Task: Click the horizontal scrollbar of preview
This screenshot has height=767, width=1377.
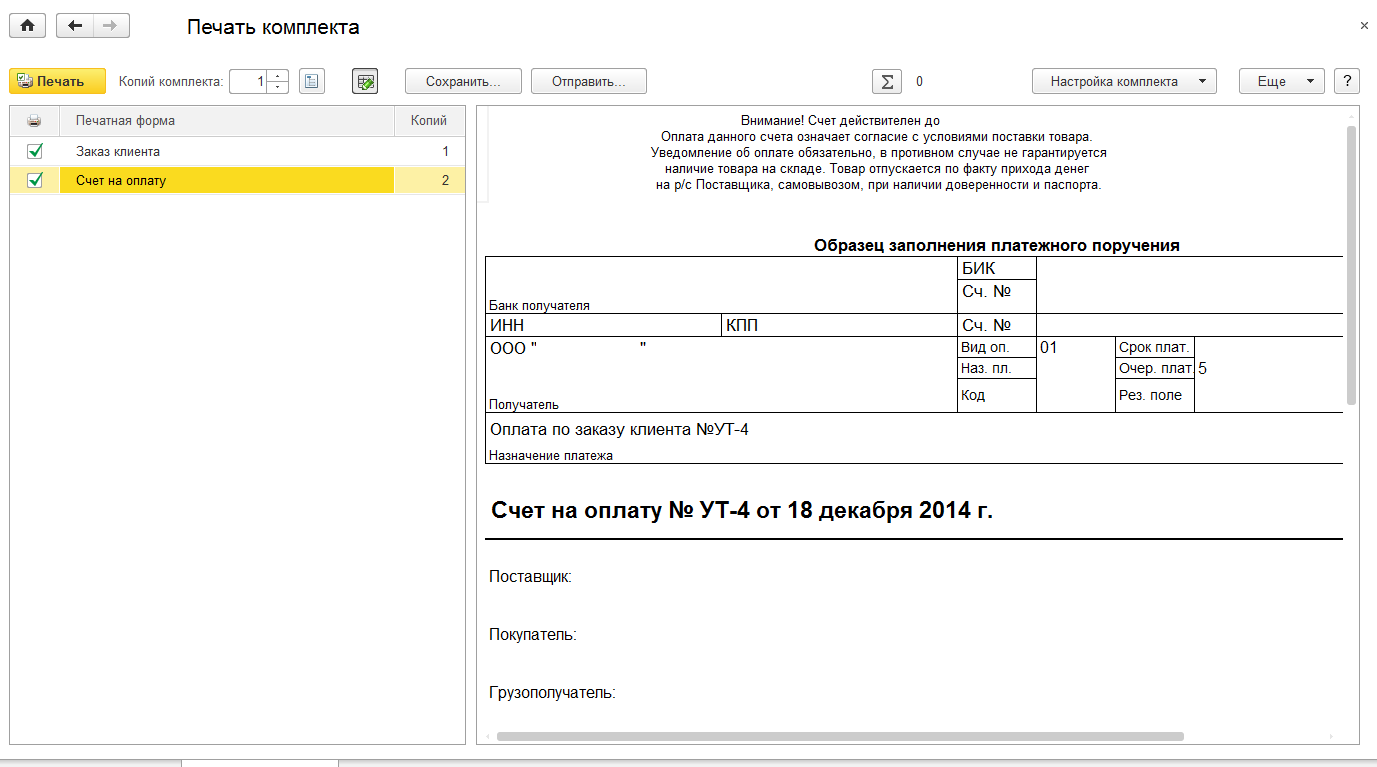Action: [x=840, y=736]
